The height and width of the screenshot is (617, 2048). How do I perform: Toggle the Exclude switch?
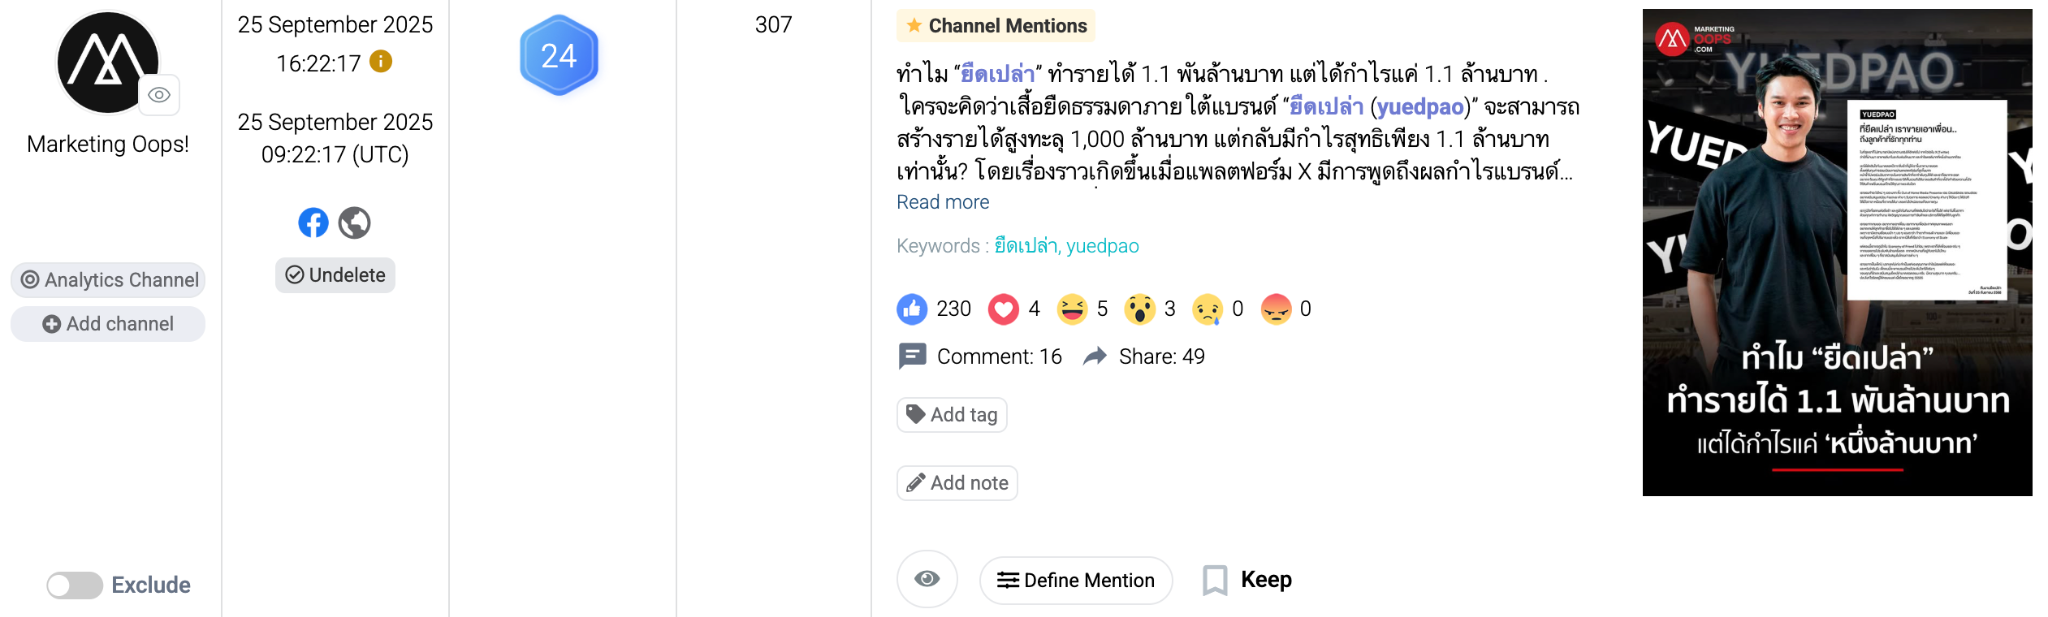75,585
